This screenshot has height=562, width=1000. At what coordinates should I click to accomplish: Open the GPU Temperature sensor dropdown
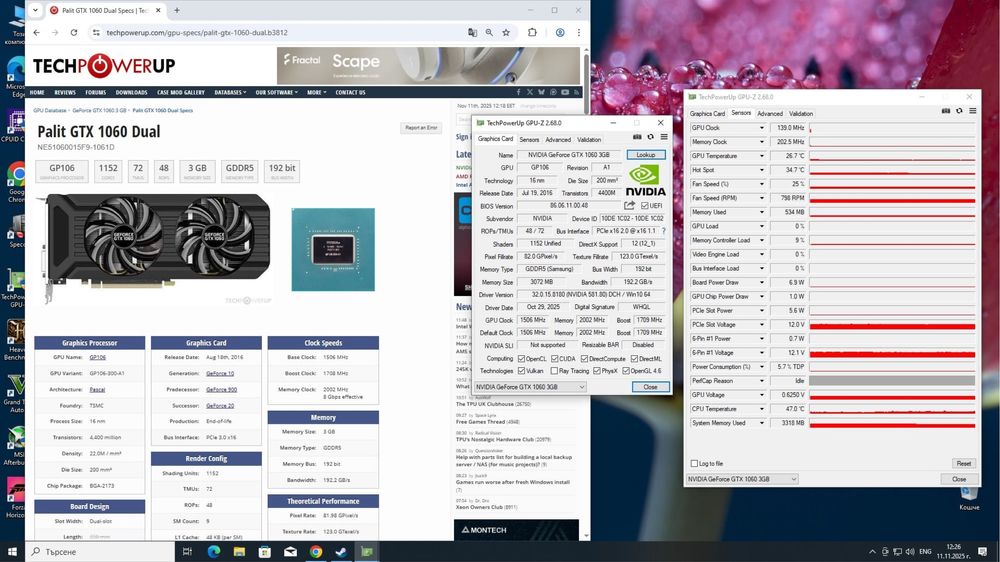(761, 156)
